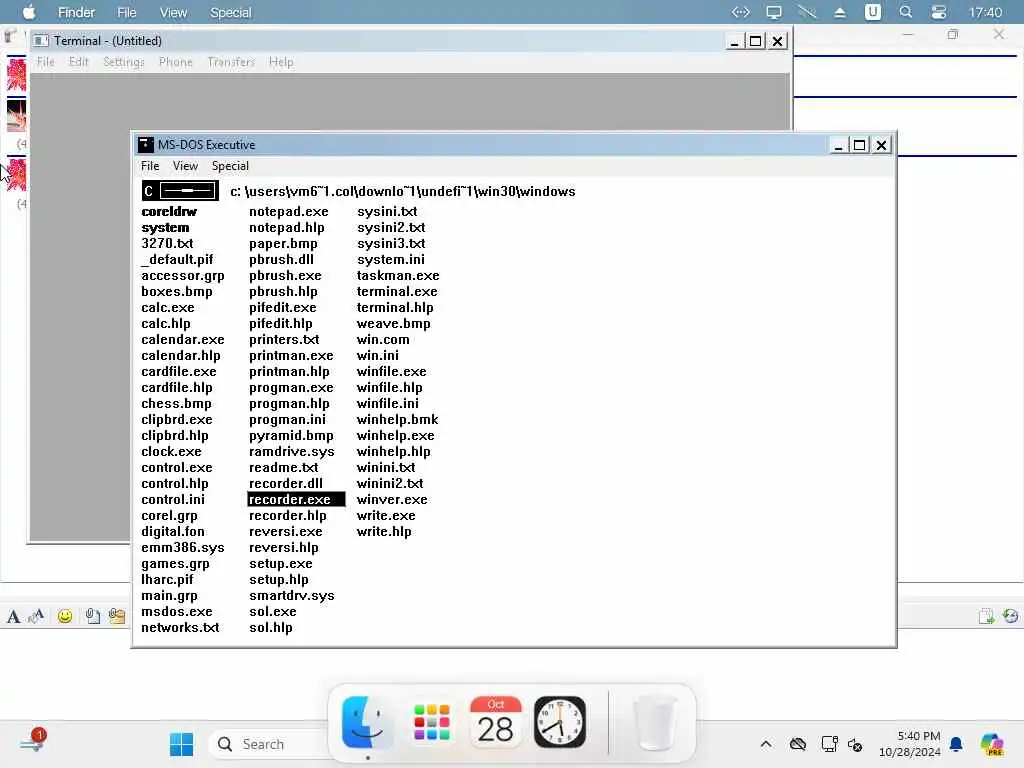The height and width of the screenshot is (768, 1024).
Task: Select file chess.bmp
Action: (x=176, y=404)
